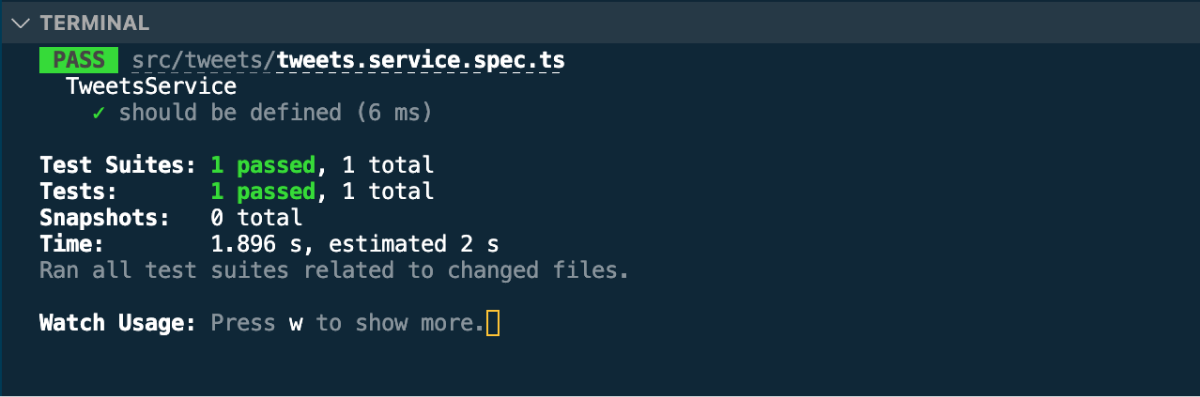Click the 'Time:' label

pos(72,244)
